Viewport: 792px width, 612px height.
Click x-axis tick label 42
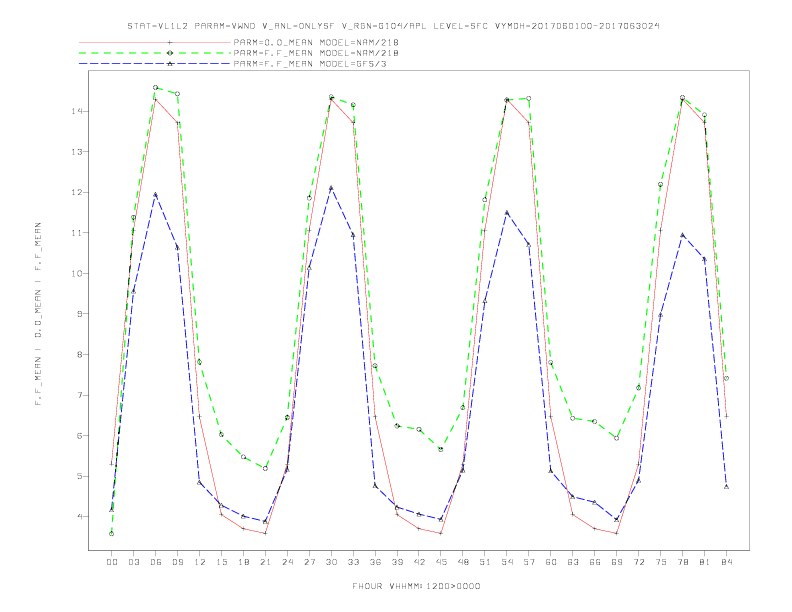(x=419, y=562)
